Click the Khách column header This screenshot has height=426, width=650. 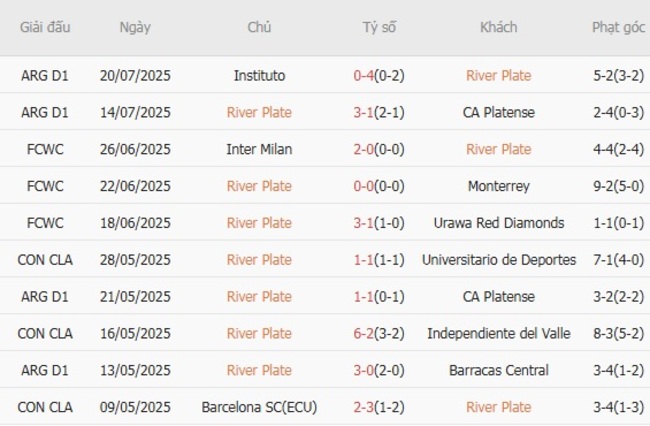[498, 27]
